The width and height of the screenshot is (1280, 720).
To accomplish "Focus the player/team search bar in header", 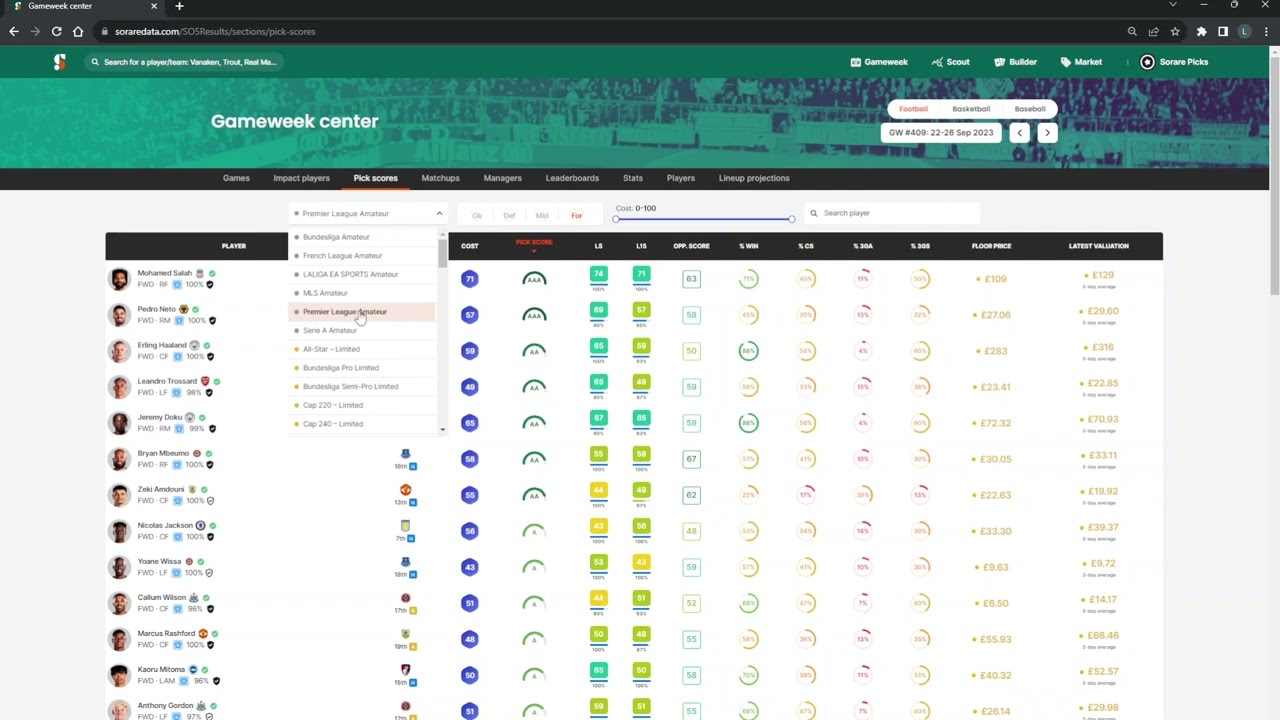I will [184, 62].
